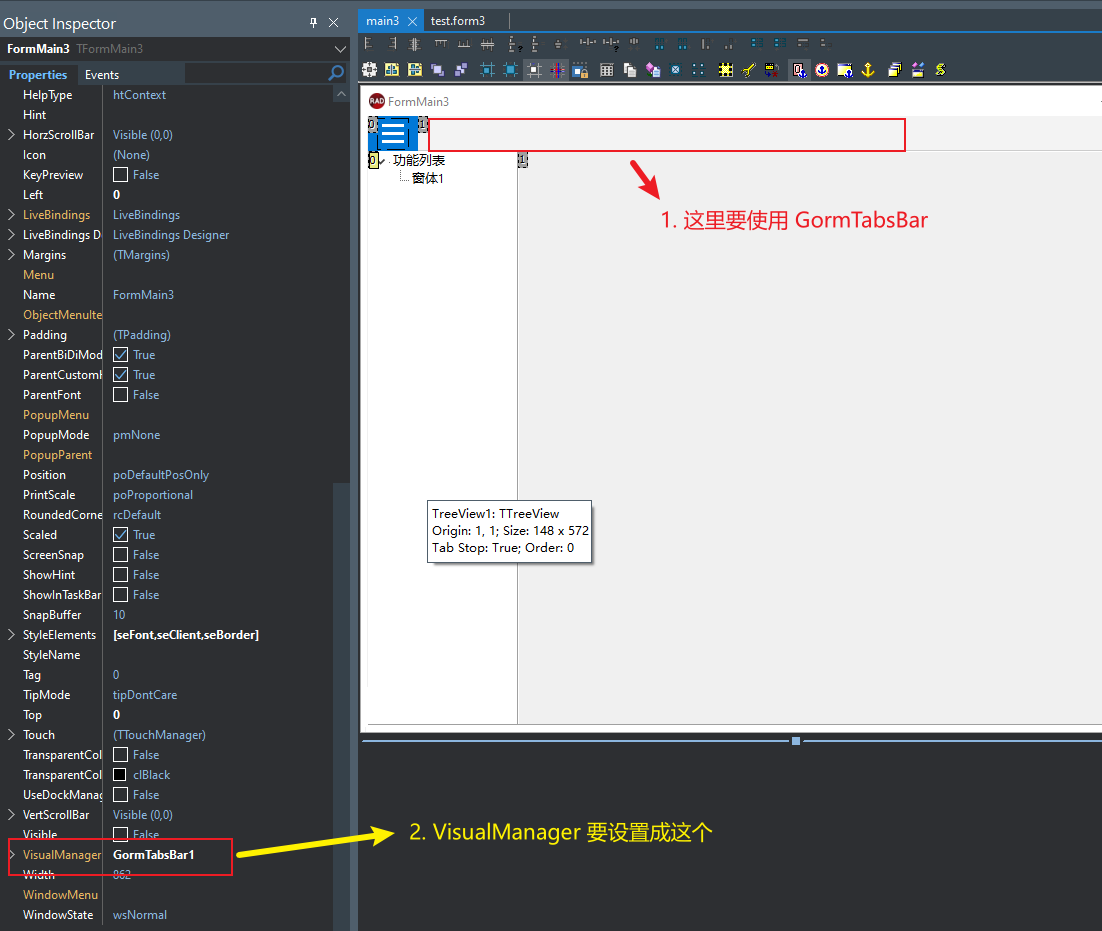Enable the UseDockManager checkbox

click(121, 795)
